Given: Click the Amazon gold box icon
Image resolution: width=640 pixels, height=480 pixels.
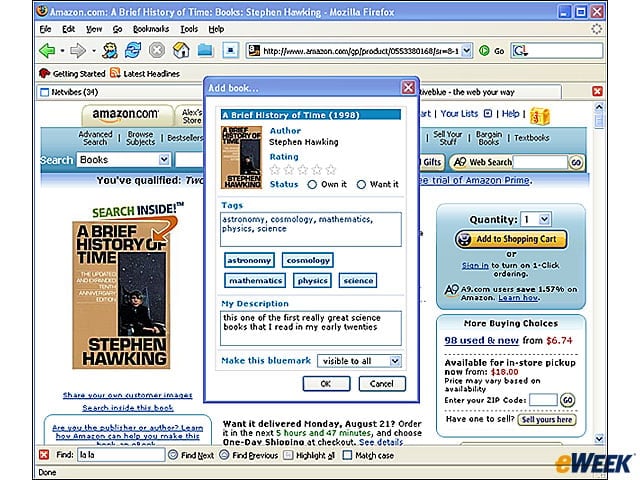Looking at the screenshot, I should 540,116.
